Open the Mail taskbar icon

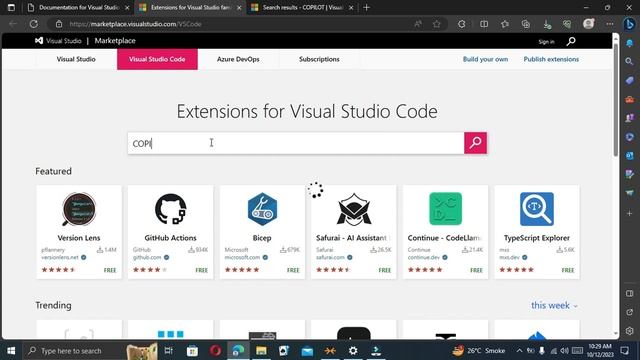click(x=307, y=351)
